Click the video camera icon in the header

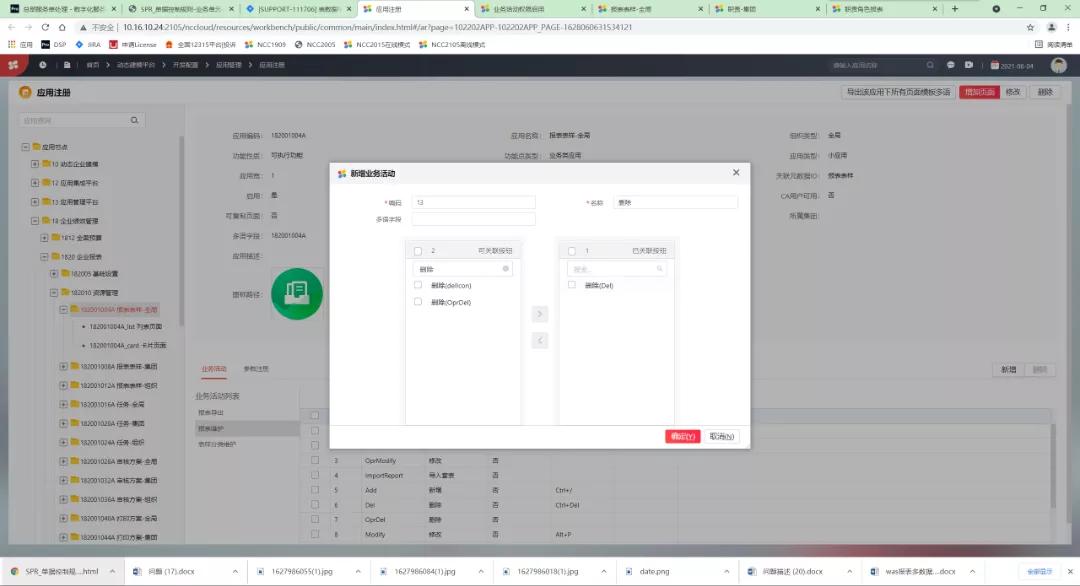coord(968,65)
